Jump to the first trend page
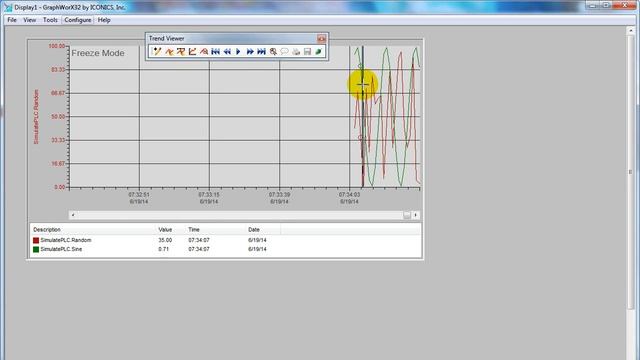640x360 pixels. click(x=216, y=51)
